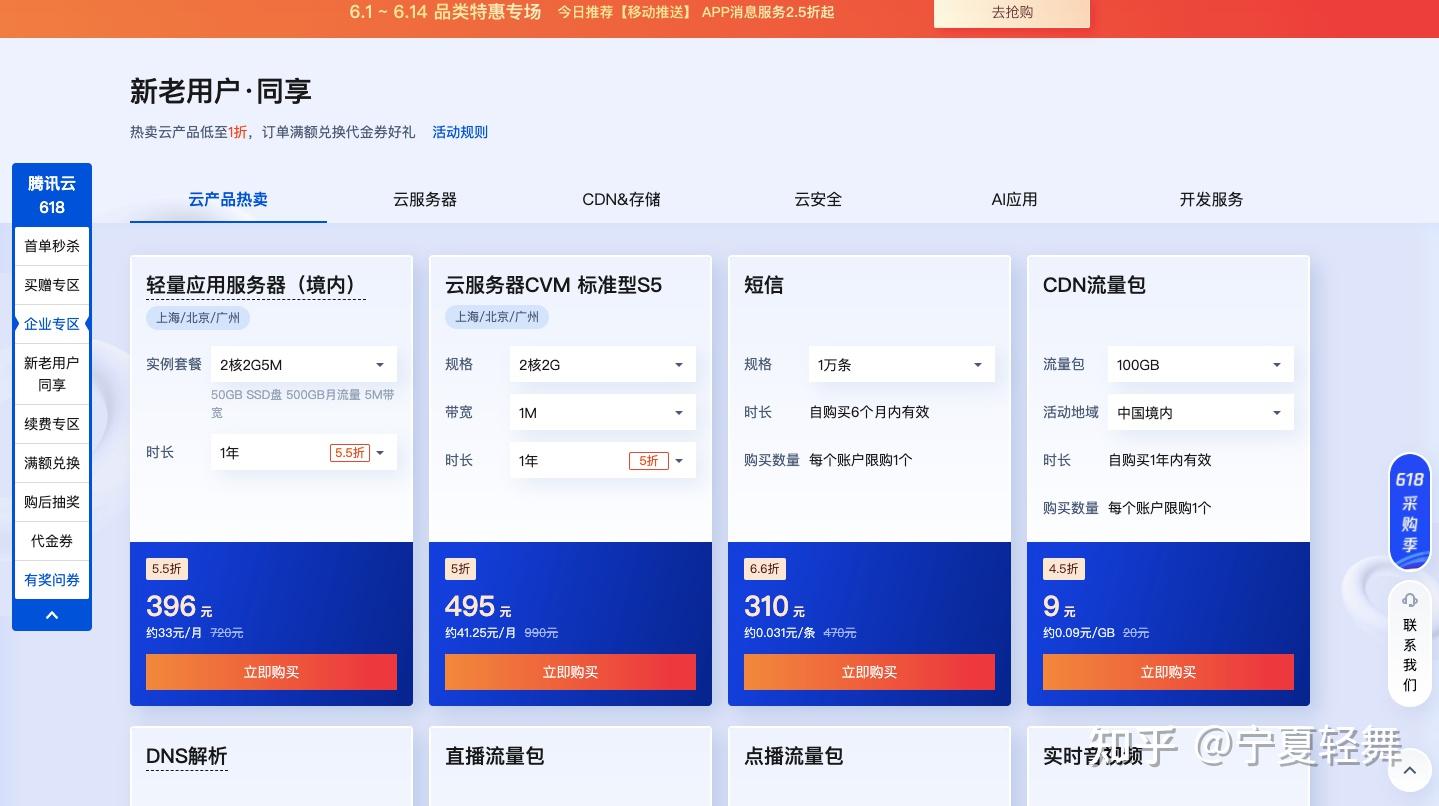Click the back-to-top arrow button
This screenshot has height=806, width=1439.
1409,770
